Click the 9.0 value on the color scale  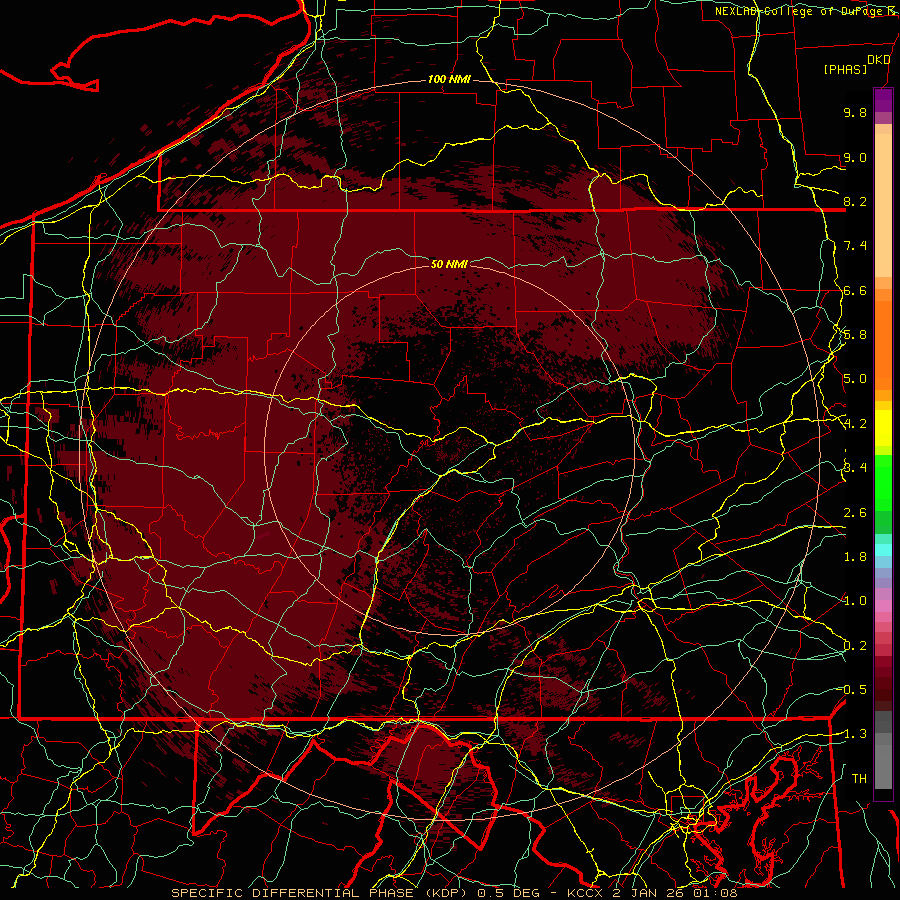coord(855,157)
